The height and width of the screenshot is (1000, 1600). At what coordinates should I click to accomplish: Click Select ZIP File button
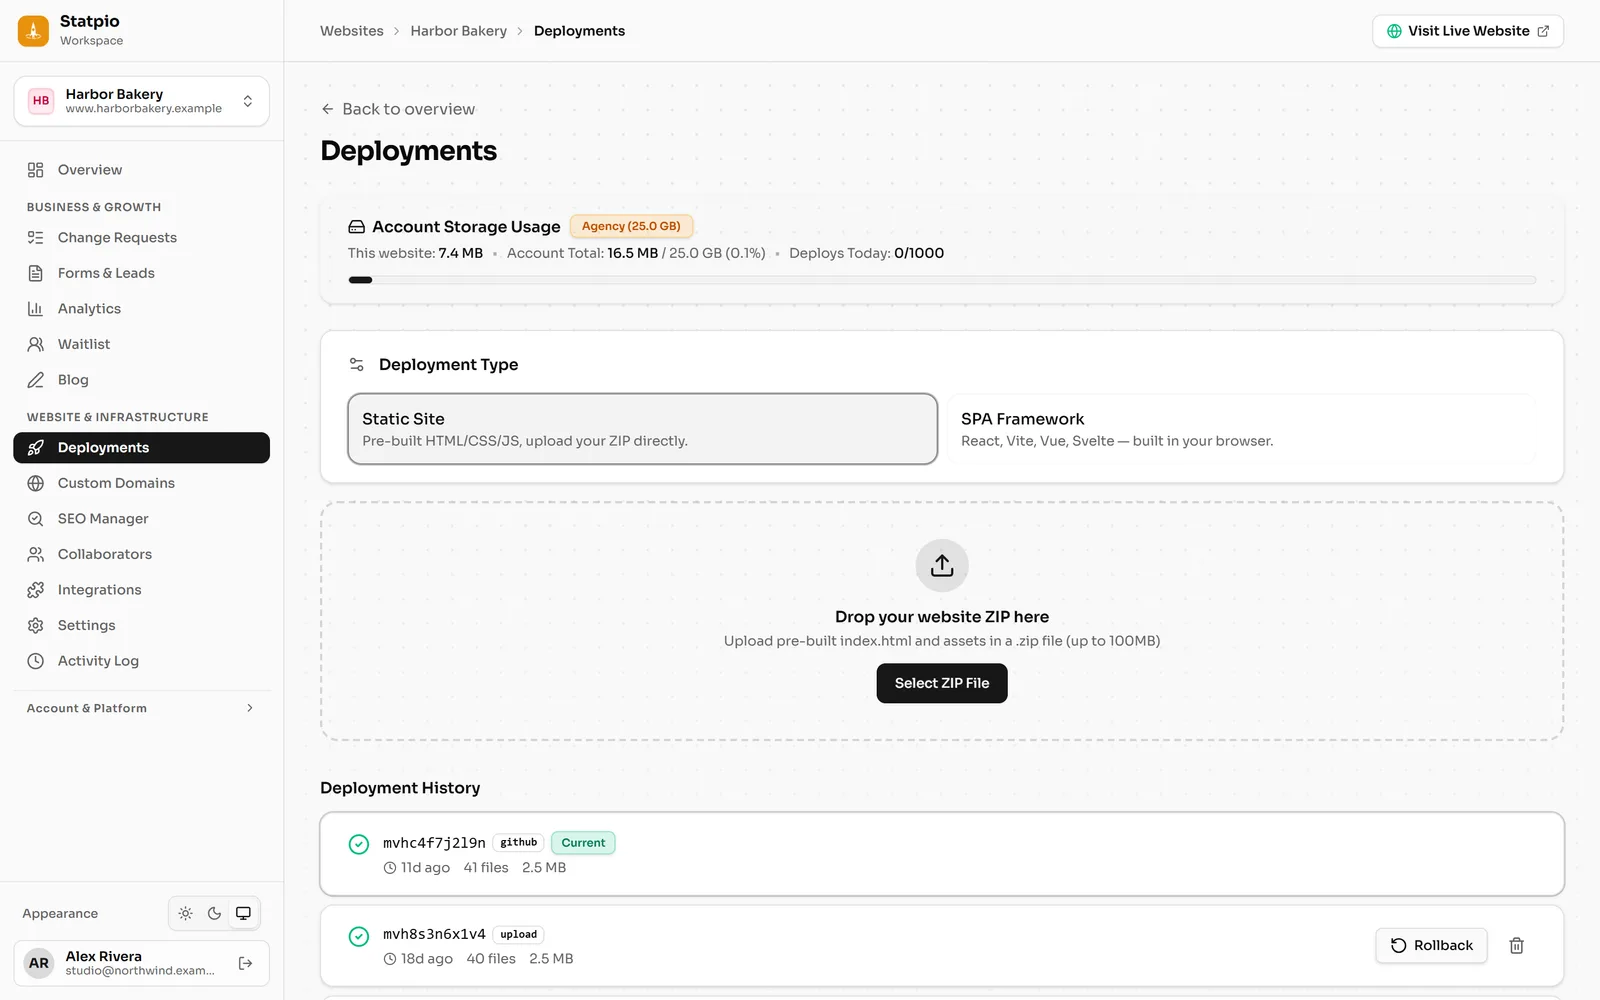pos(942,683)
